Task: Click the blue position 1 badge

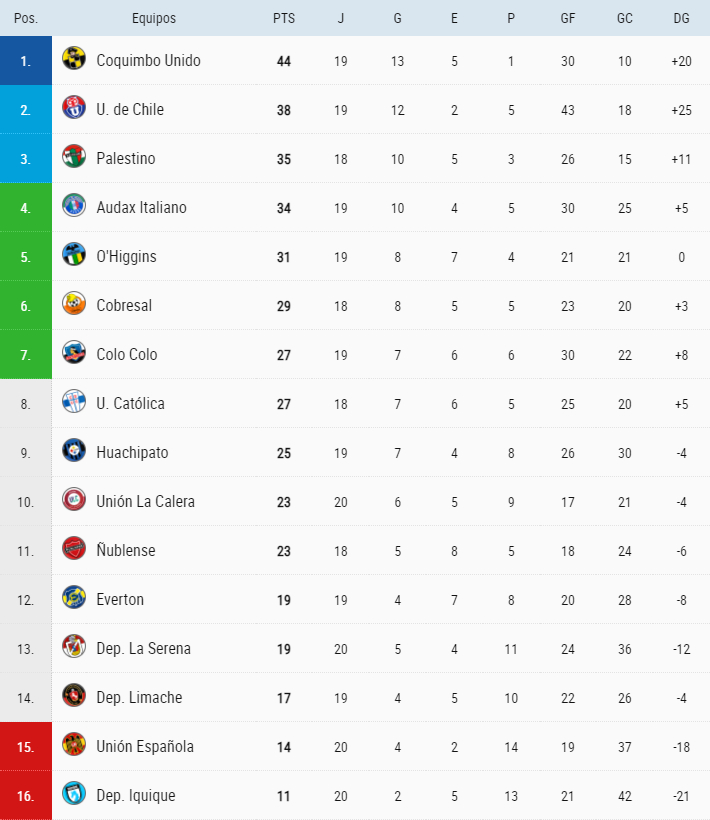Action: point(26,60)
